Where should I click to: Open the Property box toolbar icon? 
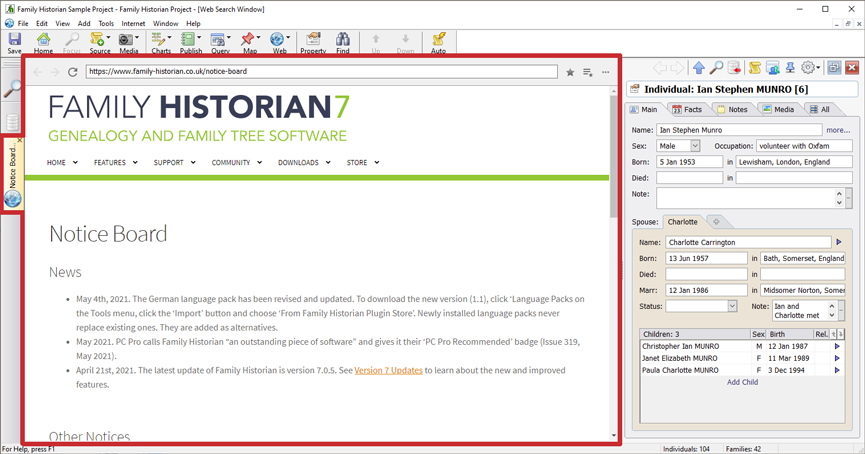click(x=313, y=42)
